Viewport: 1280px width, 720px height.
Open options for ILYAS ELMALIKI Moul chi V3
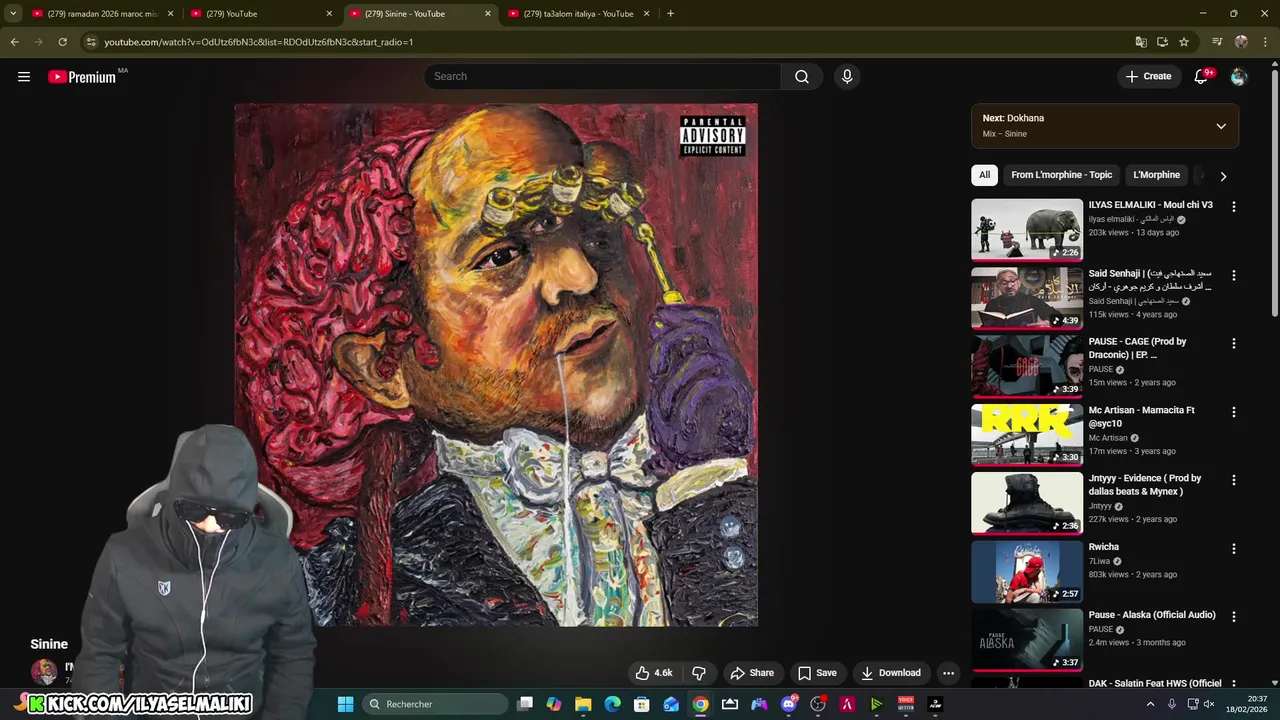click(x=1233, y=207)
